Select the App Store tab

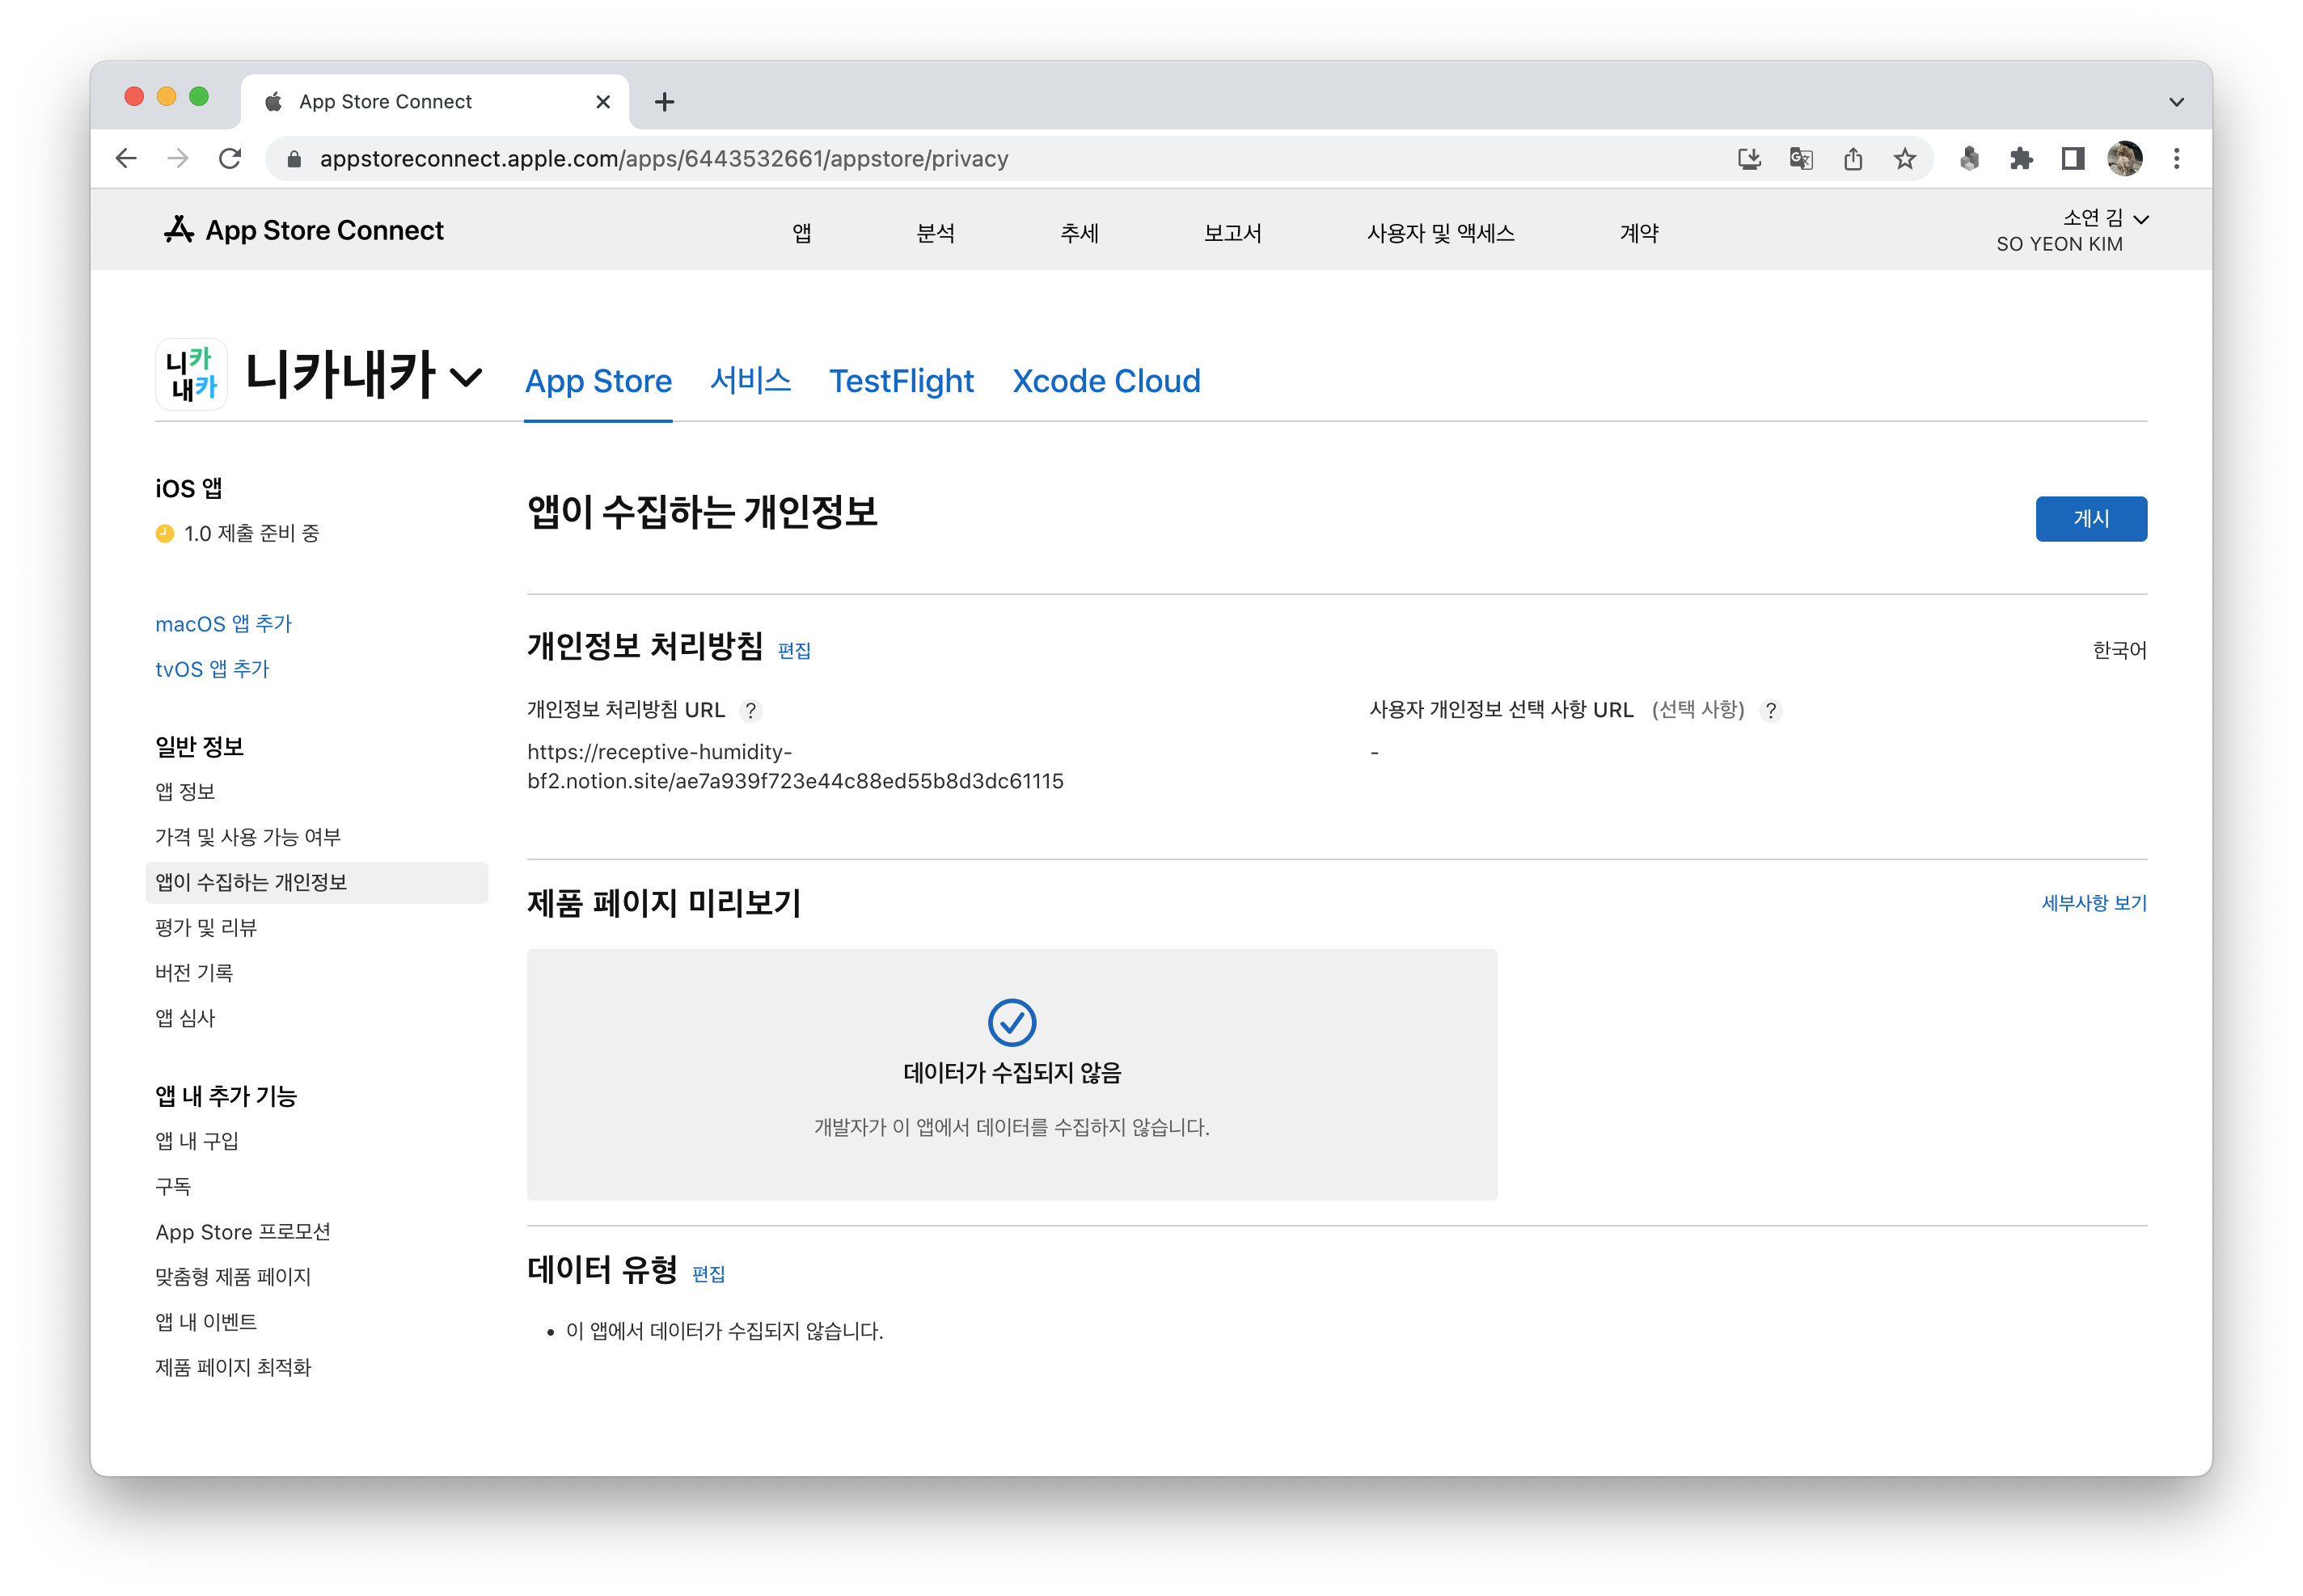pos(598,381)
